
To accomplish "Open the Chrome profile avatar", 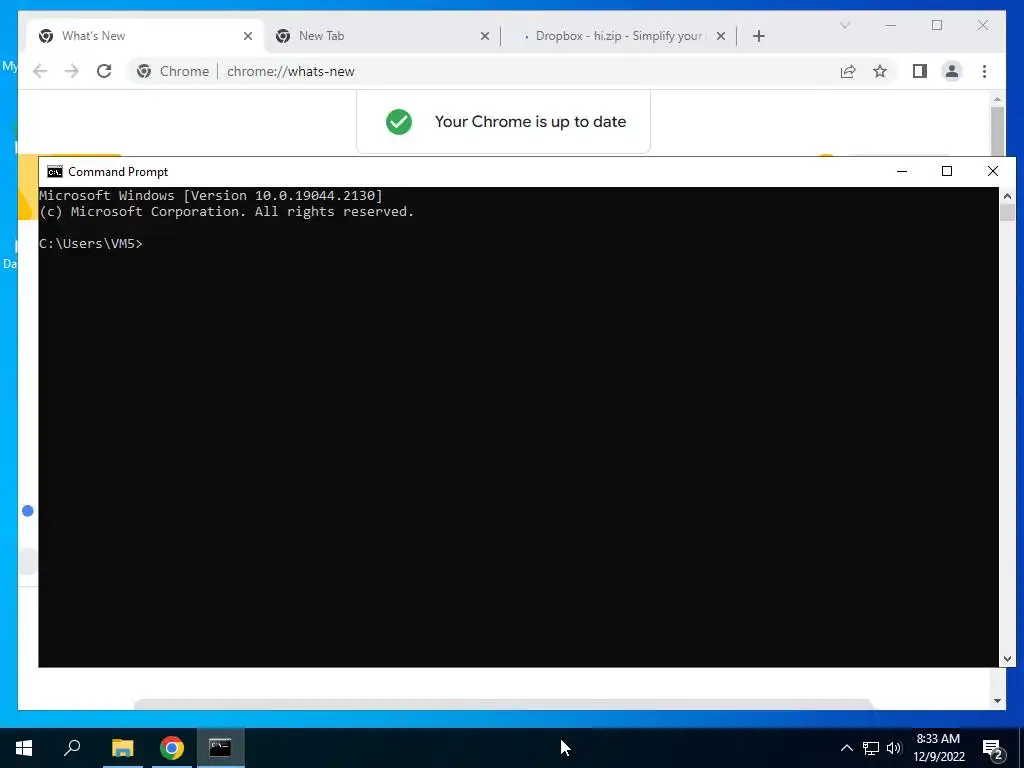I will [x=952, y=71].
